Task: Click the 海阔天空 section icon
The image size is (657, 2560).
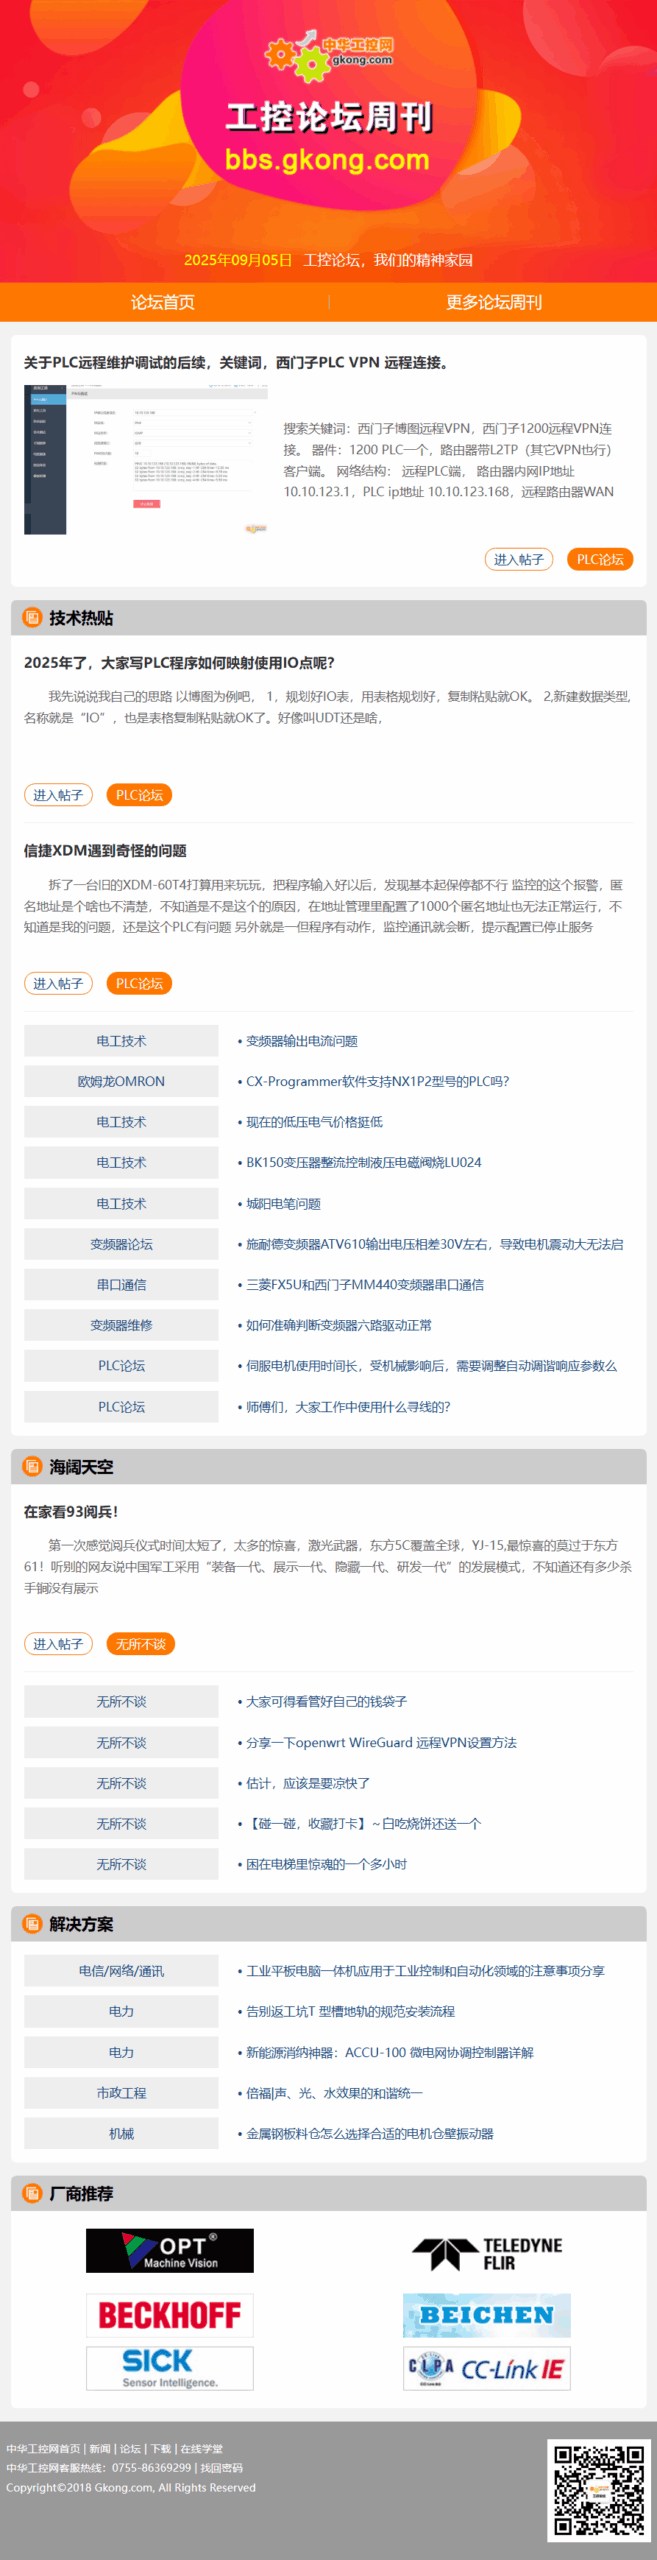Action: (x=33, y=1466)
